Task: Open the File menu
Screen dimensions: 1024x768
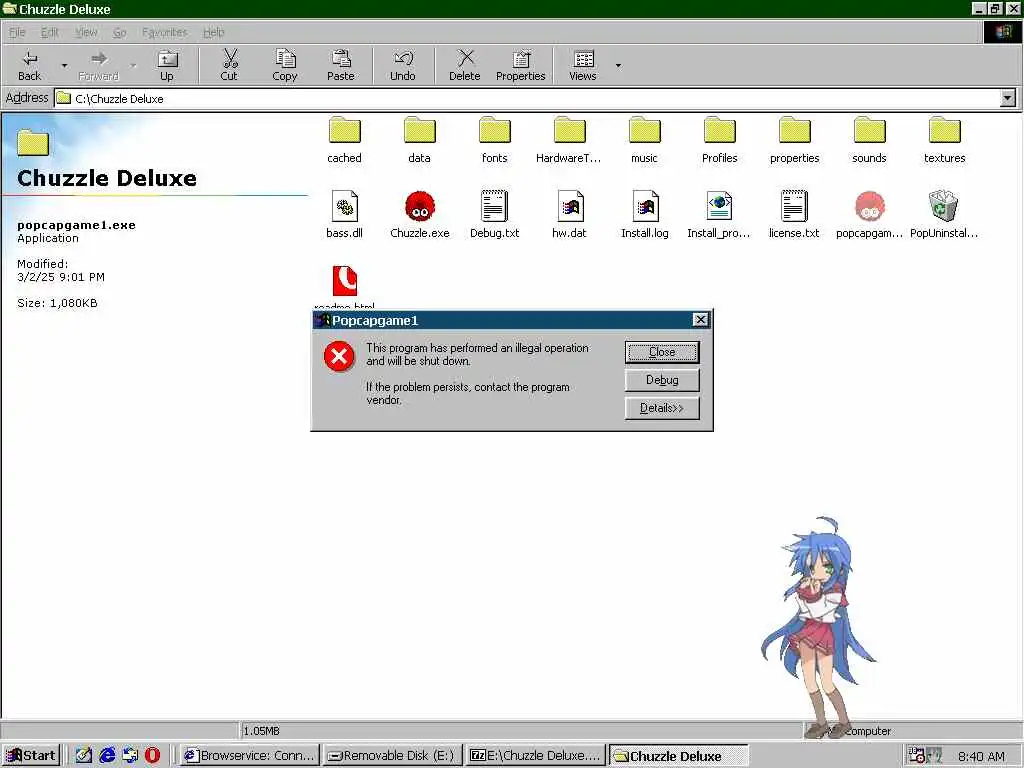Action: coord(17,32)
